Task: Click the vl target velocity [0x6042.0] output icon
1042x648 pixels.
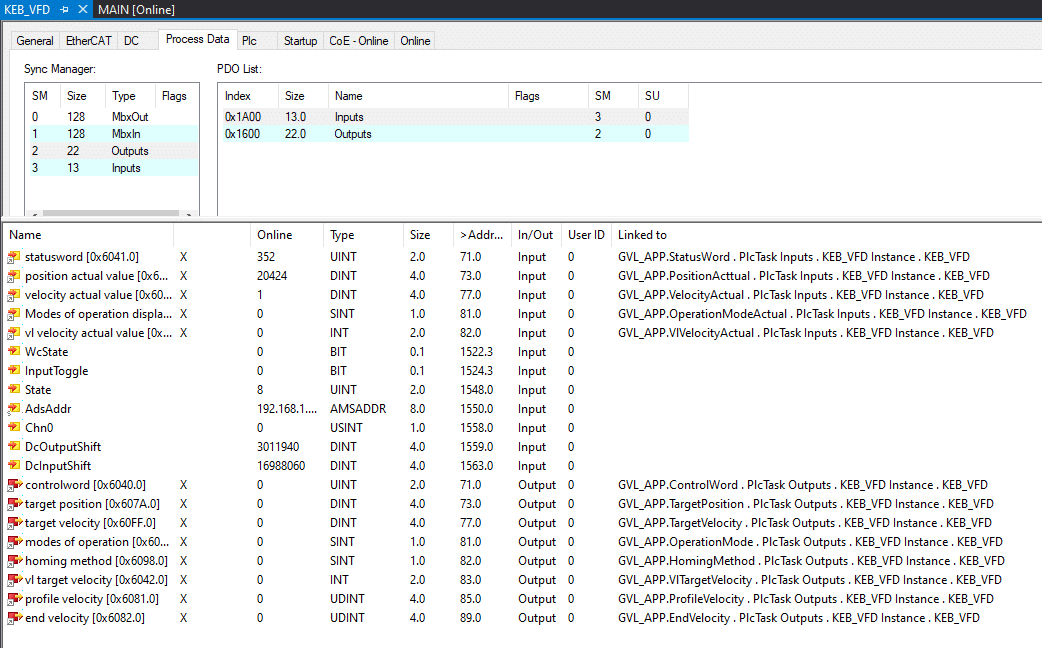Action: coord(15,580)
